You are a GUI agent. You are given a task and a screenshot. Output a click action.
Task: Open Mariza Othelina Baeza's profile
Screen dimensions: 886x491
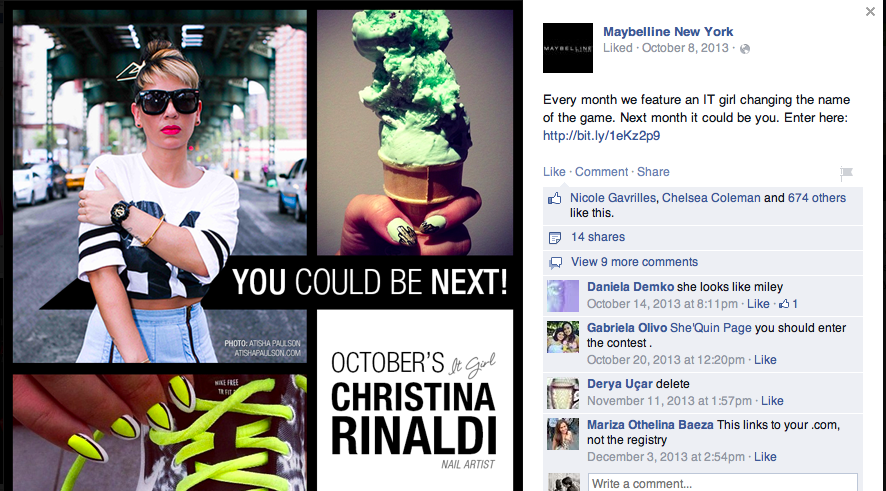650,425
